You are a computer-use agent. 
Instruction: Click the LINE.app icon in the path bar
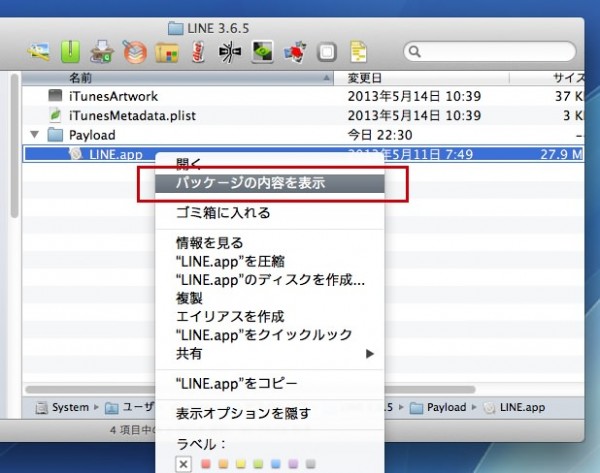point(489,408)
